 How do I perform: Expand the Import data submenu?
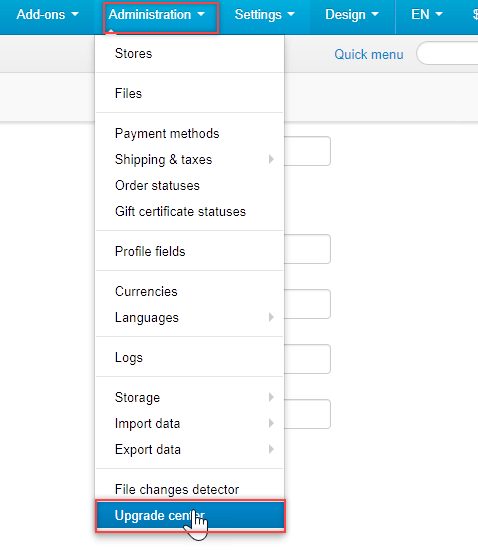190,423
